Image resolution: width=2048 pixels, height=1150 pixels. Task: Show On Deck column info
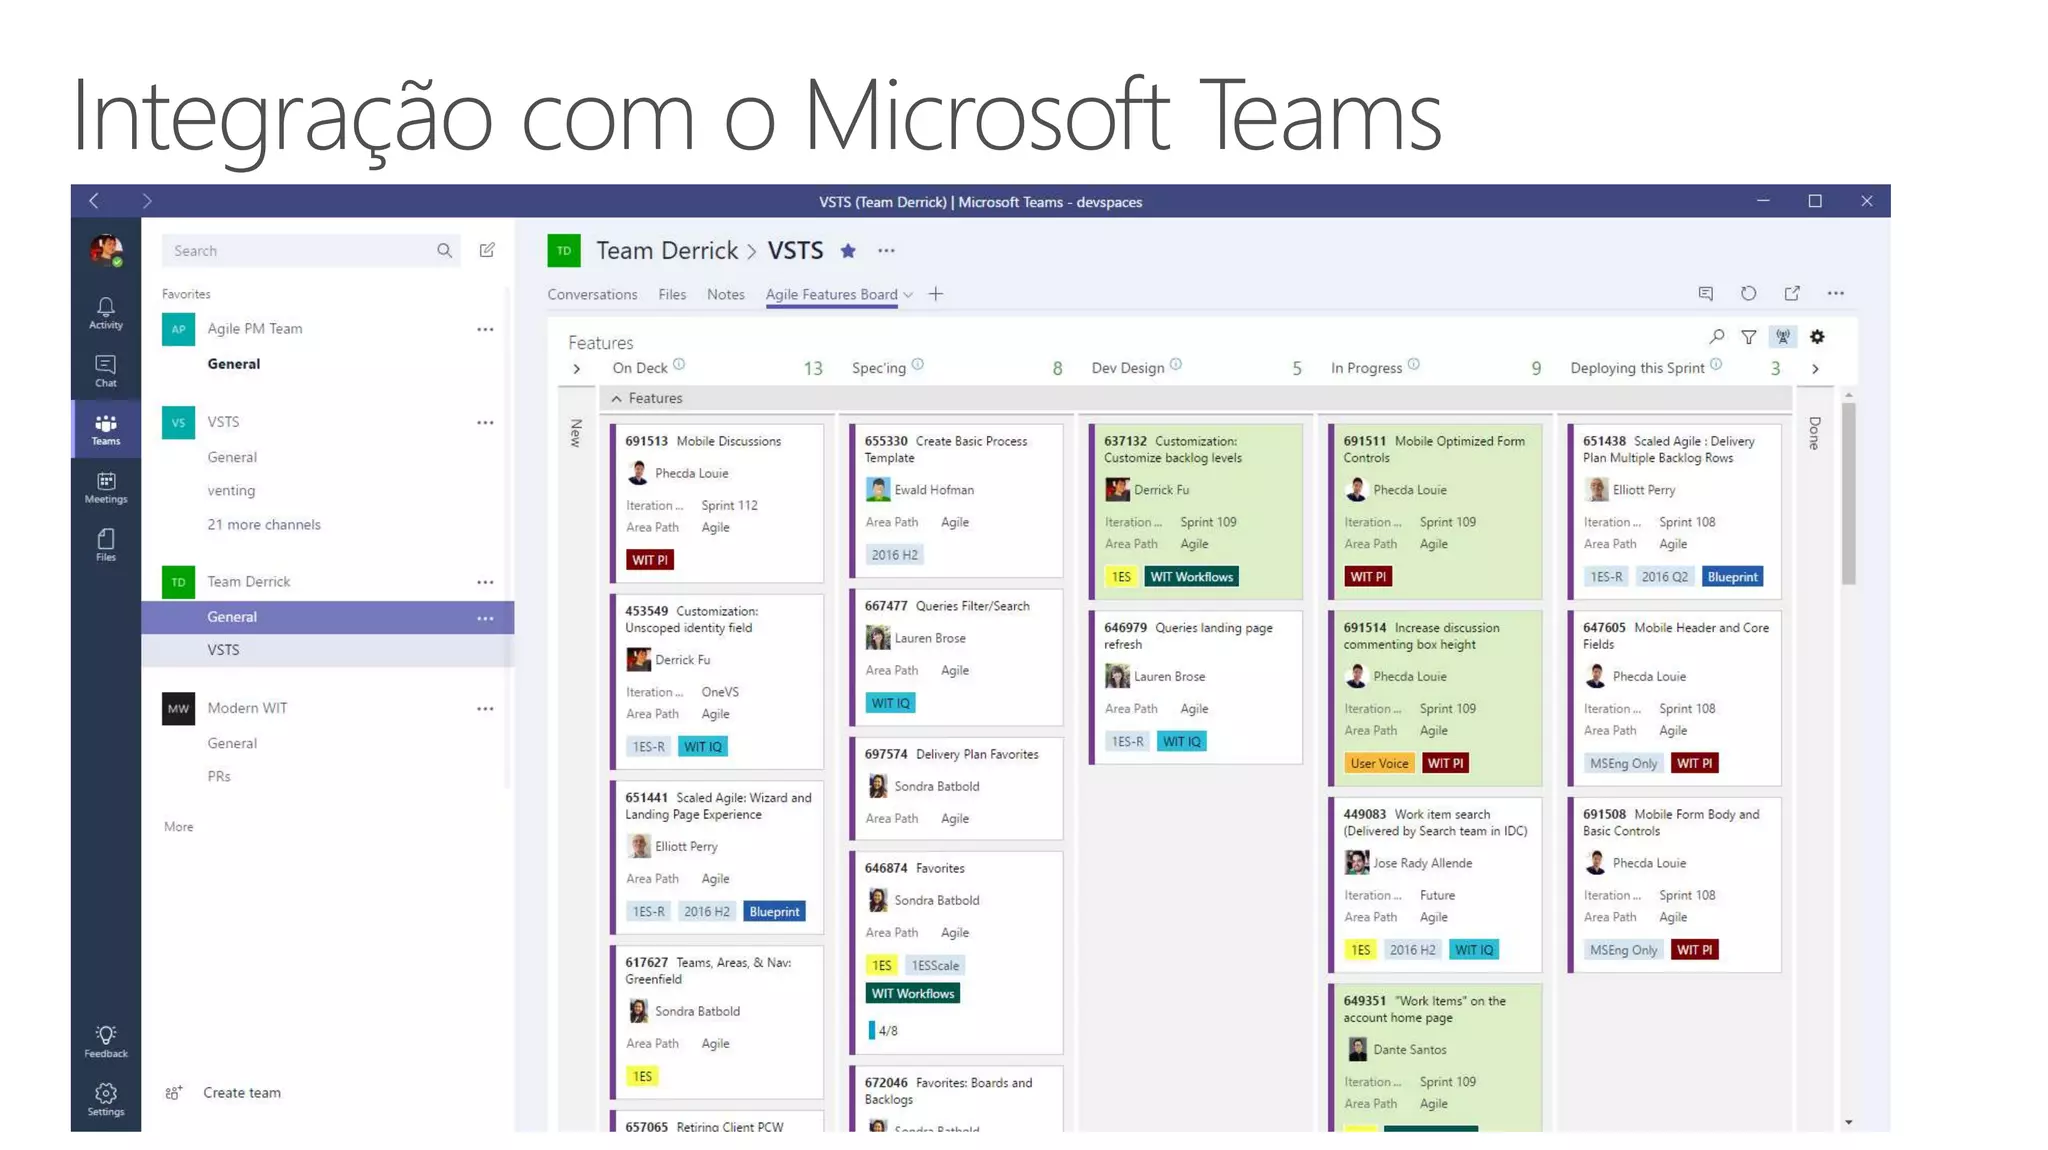pyautogui.click(x=679, y=365)
